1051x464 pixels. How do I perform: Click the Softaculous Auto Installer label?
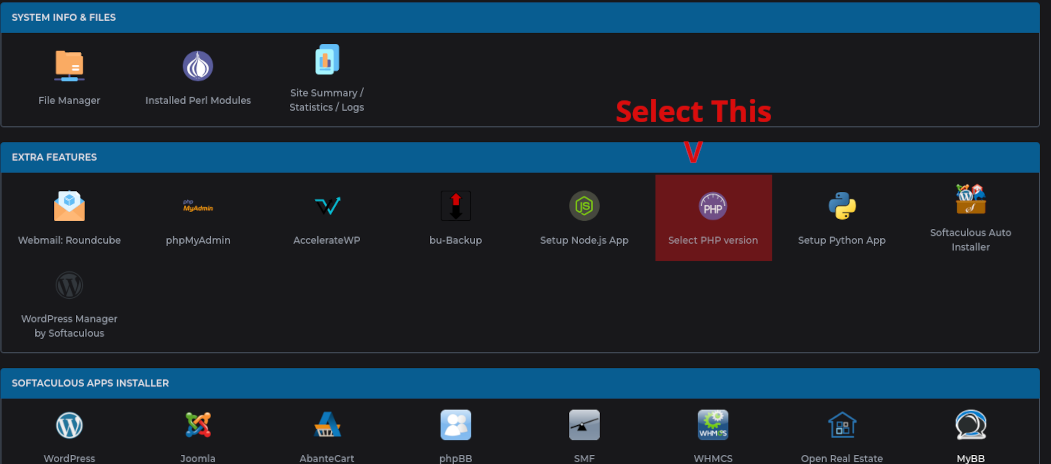tap(971, 240)
